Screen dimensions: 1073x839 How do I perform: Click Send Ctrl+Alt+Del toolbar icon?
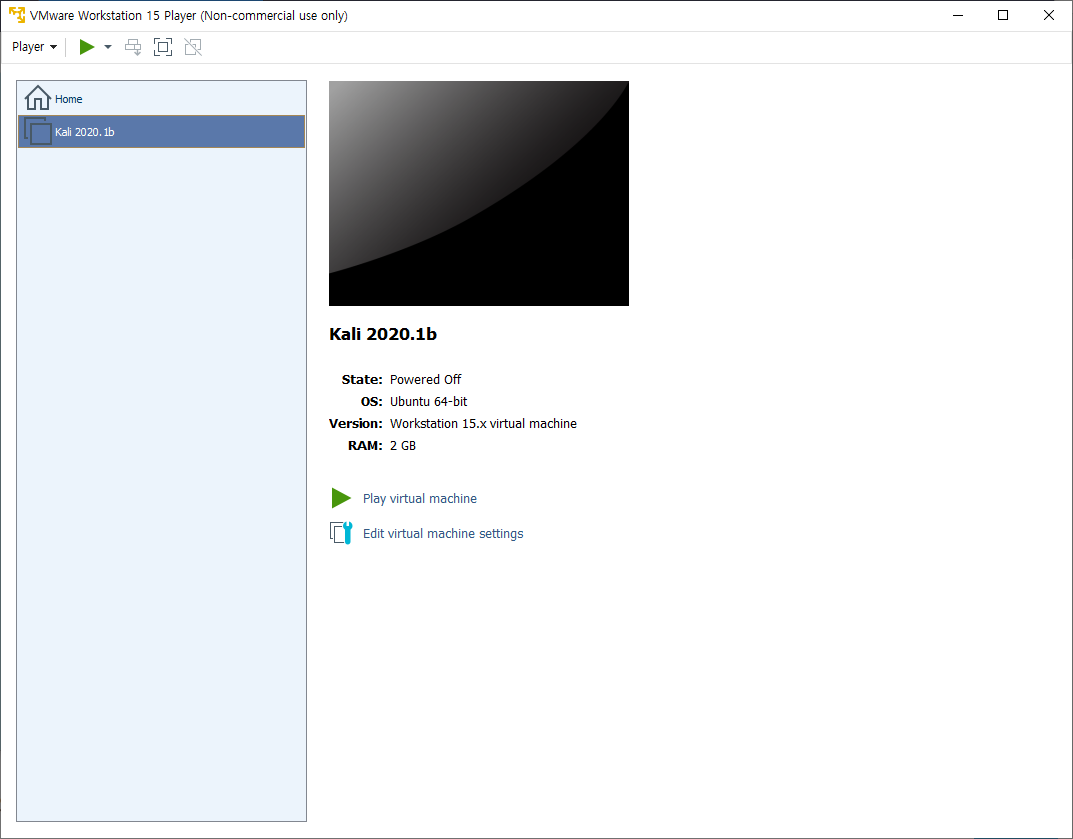pos(133,47)
